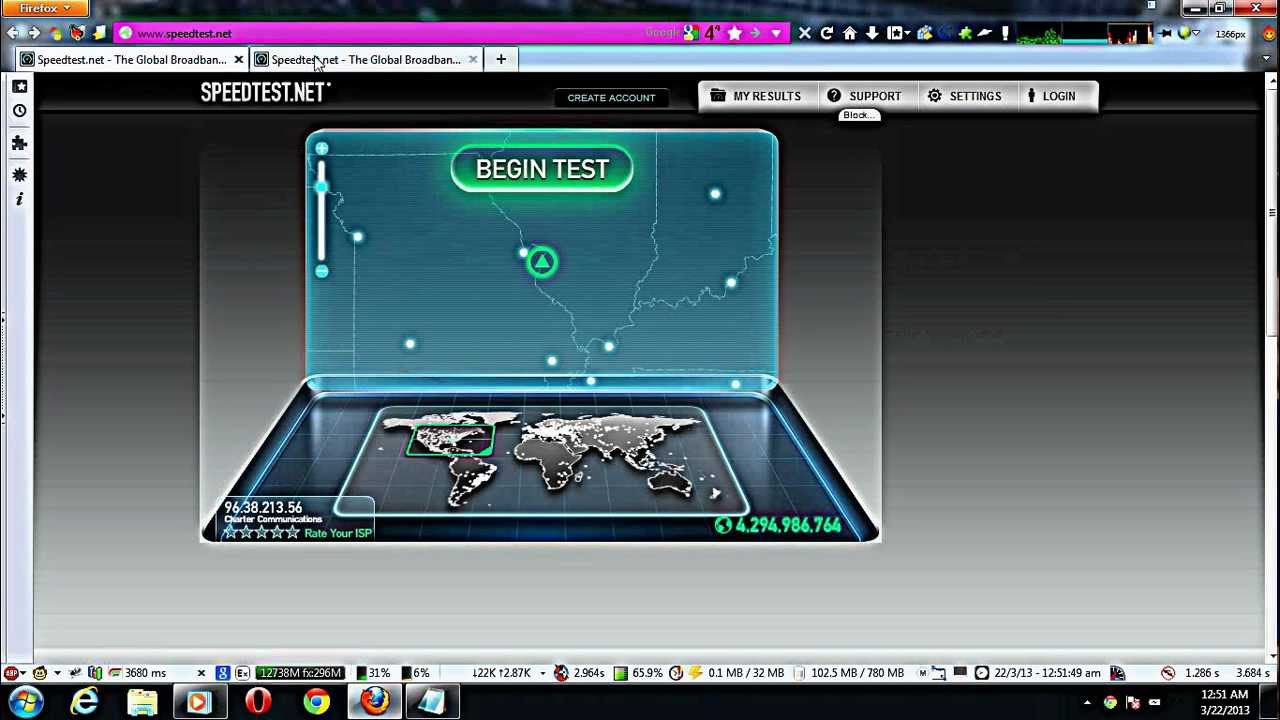1280x720 pixels.
Task: Open Windows Explorer folder from taskbar
Action: [x=142, y=702]
